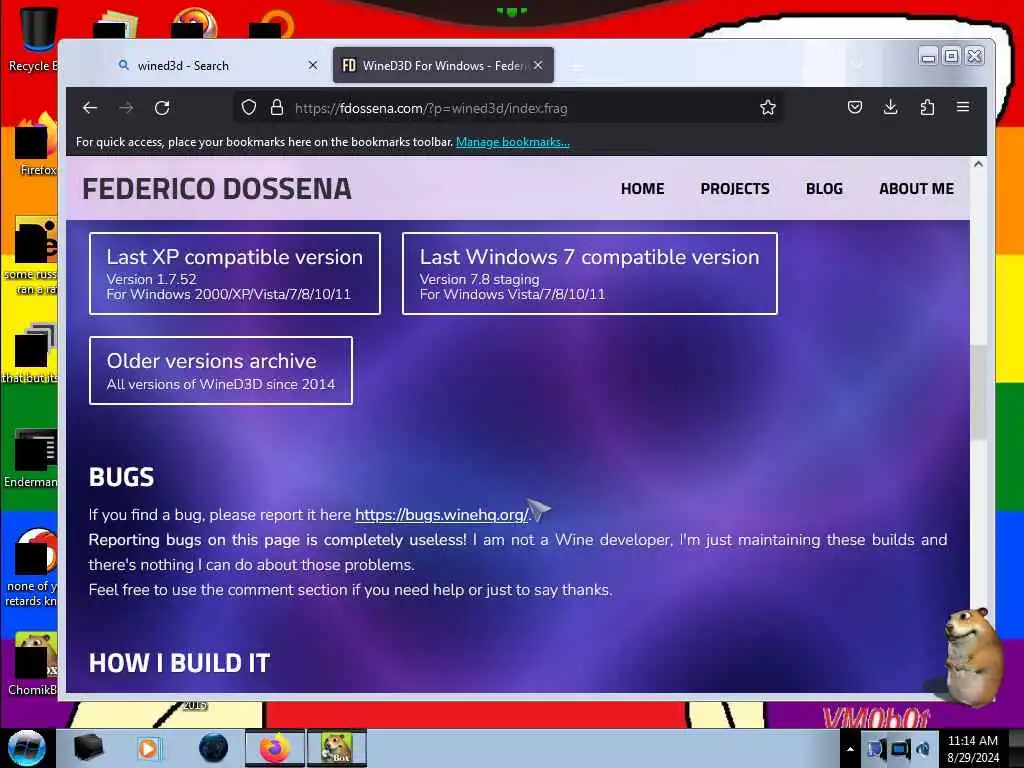
Task: Open the Firefox hamburger menu
Action: 963,106
